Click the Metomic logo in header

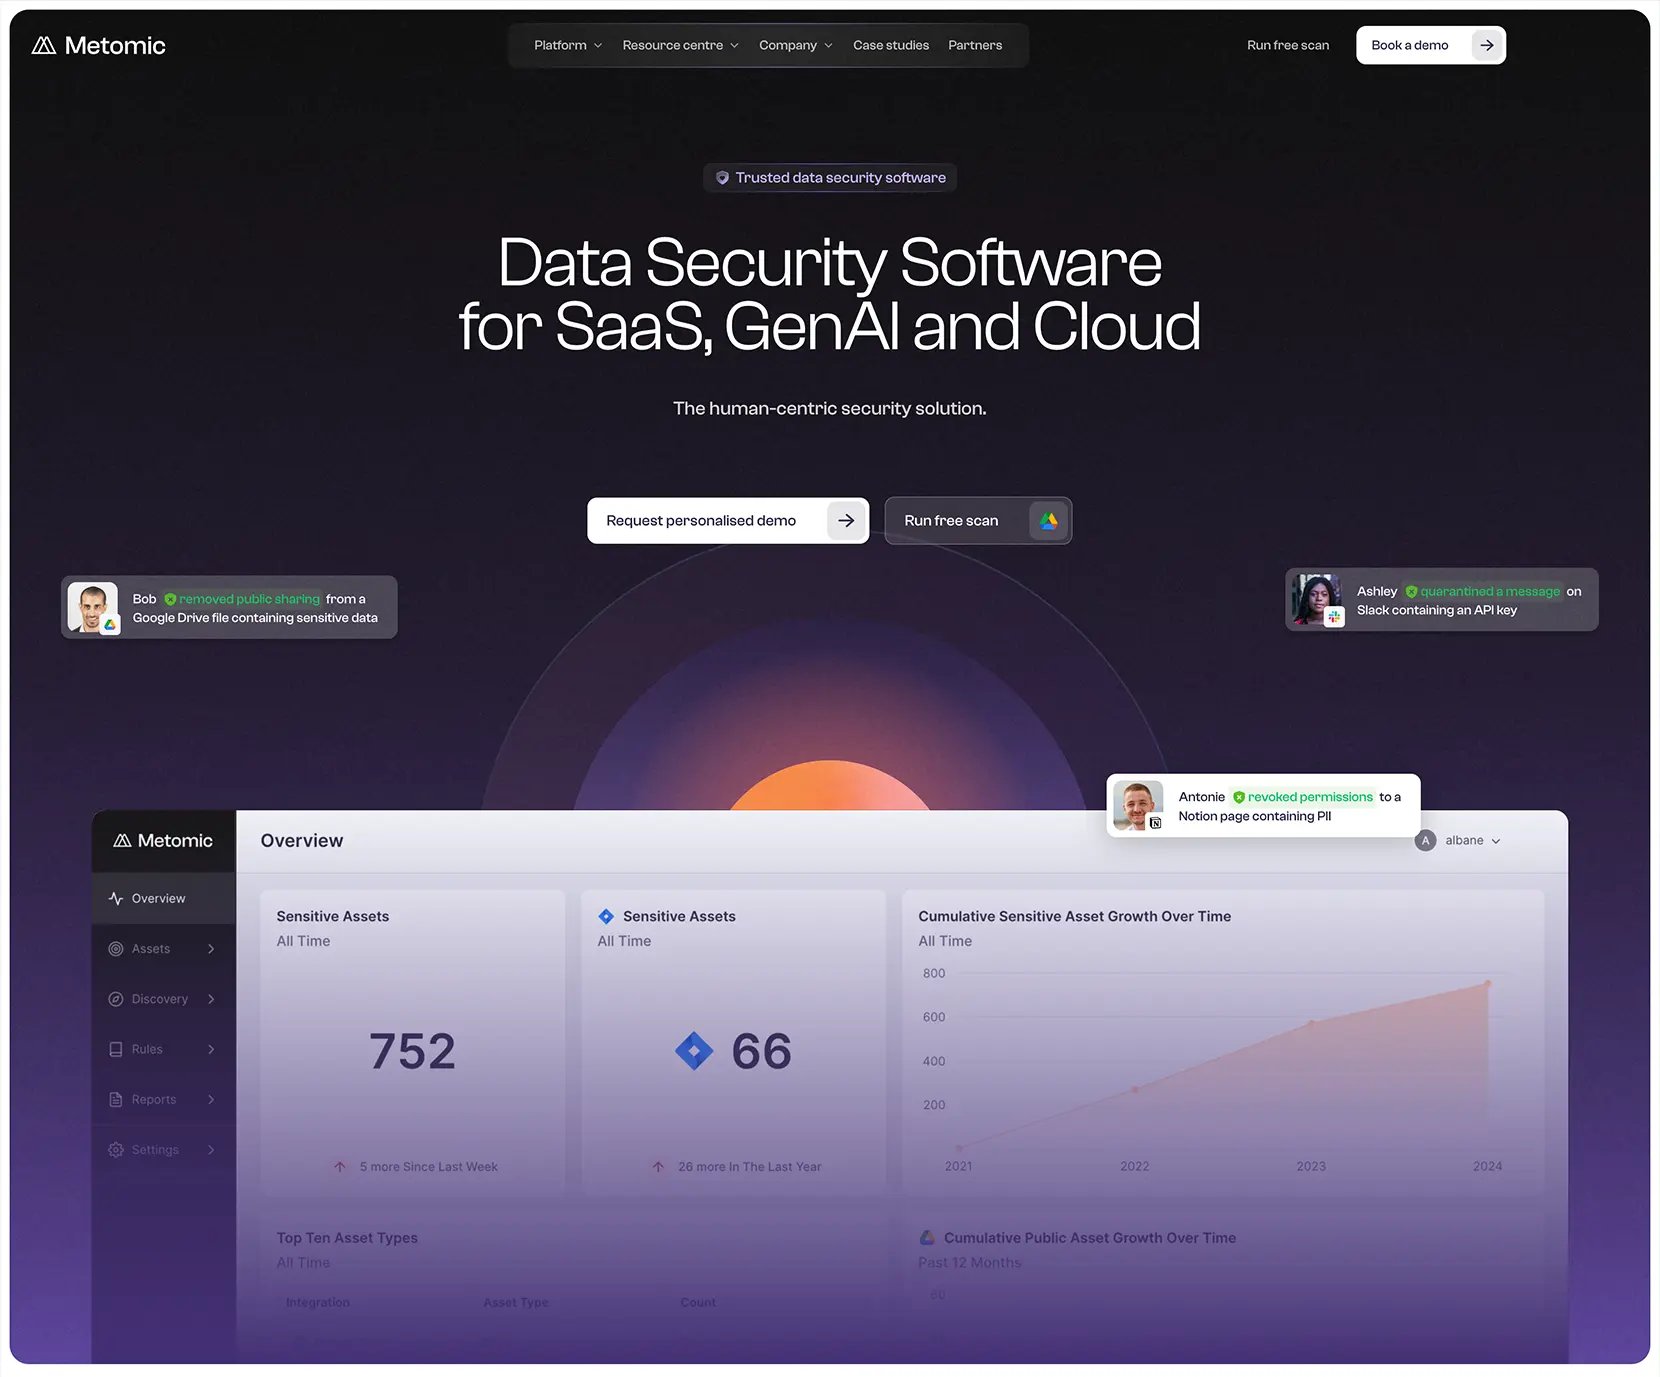pyautogui.click(x=99, y=45)
